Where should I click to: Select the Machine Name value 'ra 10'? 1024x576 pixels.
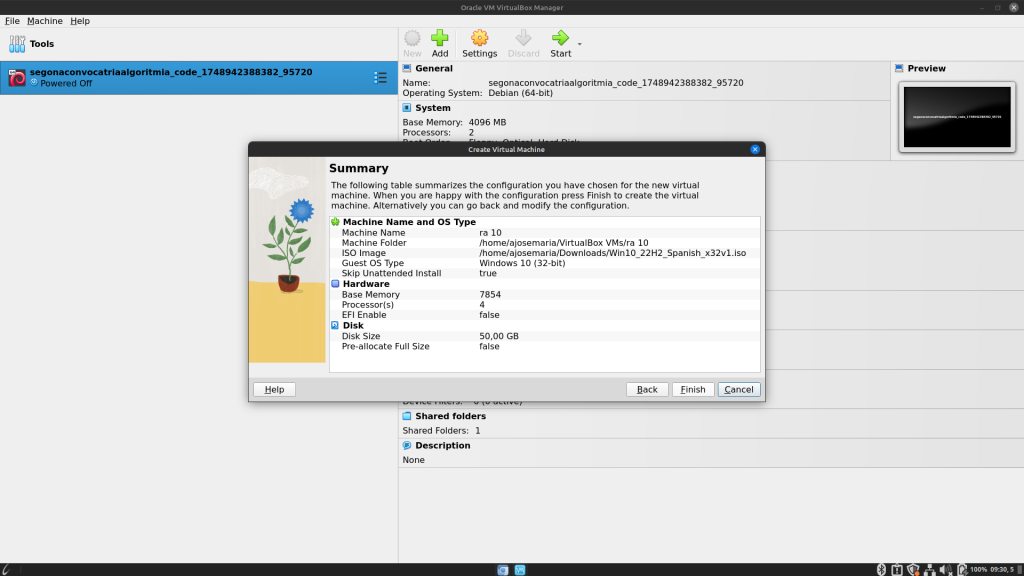click(490, 232)
